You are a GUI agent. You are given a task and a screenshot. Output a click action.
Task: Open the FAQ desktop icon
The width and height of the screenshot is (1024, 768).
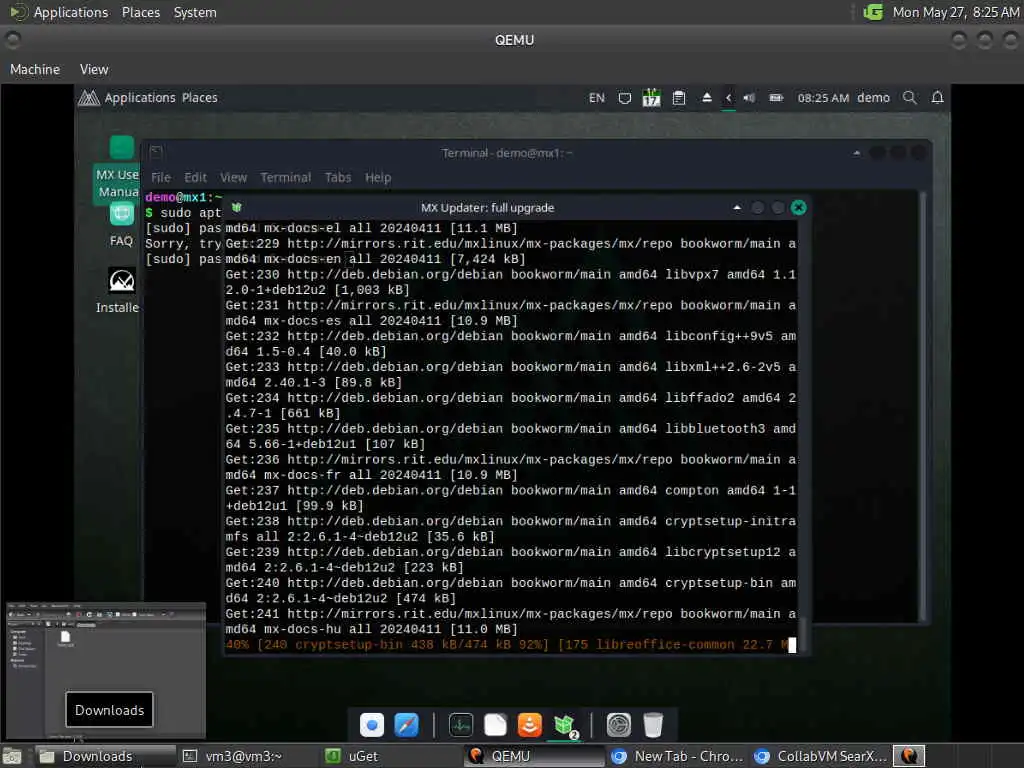click(x=121, y=225)
